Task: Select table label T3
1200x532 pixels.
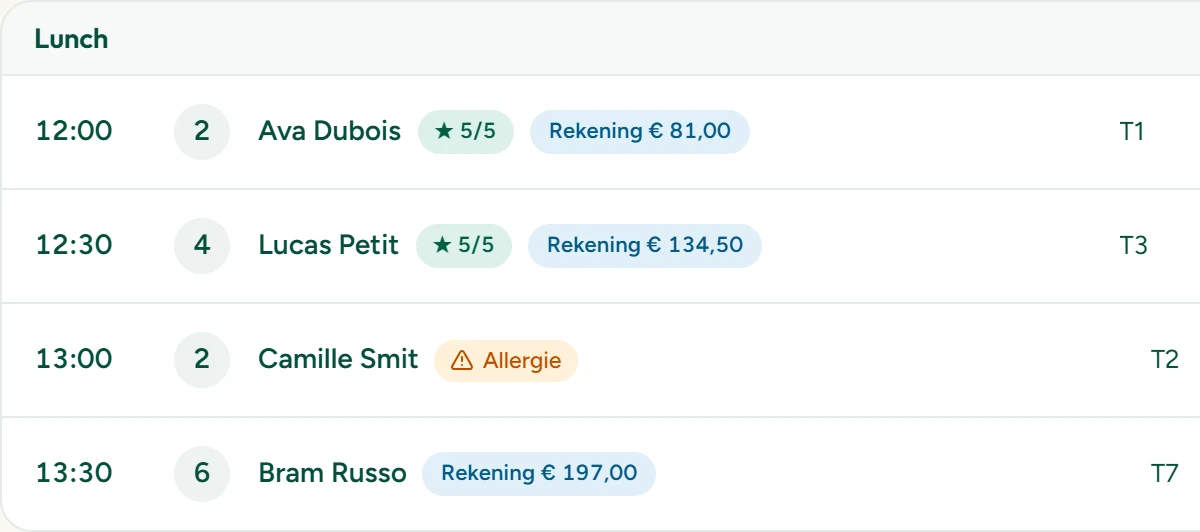Action: coord(1134,246)
